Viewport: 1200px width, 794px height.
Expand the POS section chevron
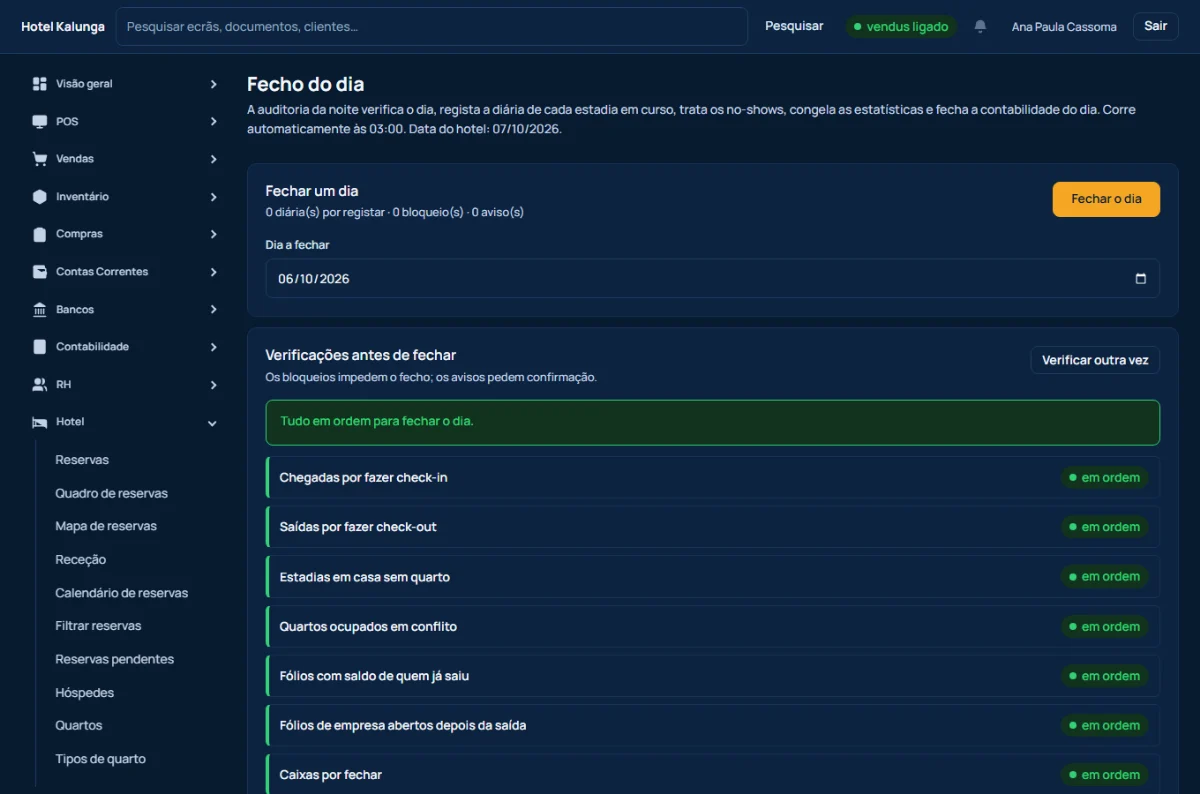(213, 122)
